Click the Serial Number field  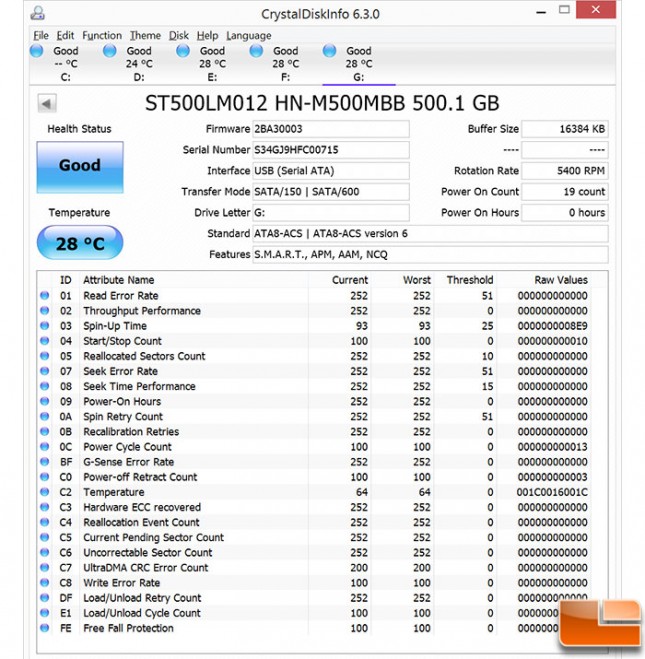pyautogui.click(x=331, y=150)
